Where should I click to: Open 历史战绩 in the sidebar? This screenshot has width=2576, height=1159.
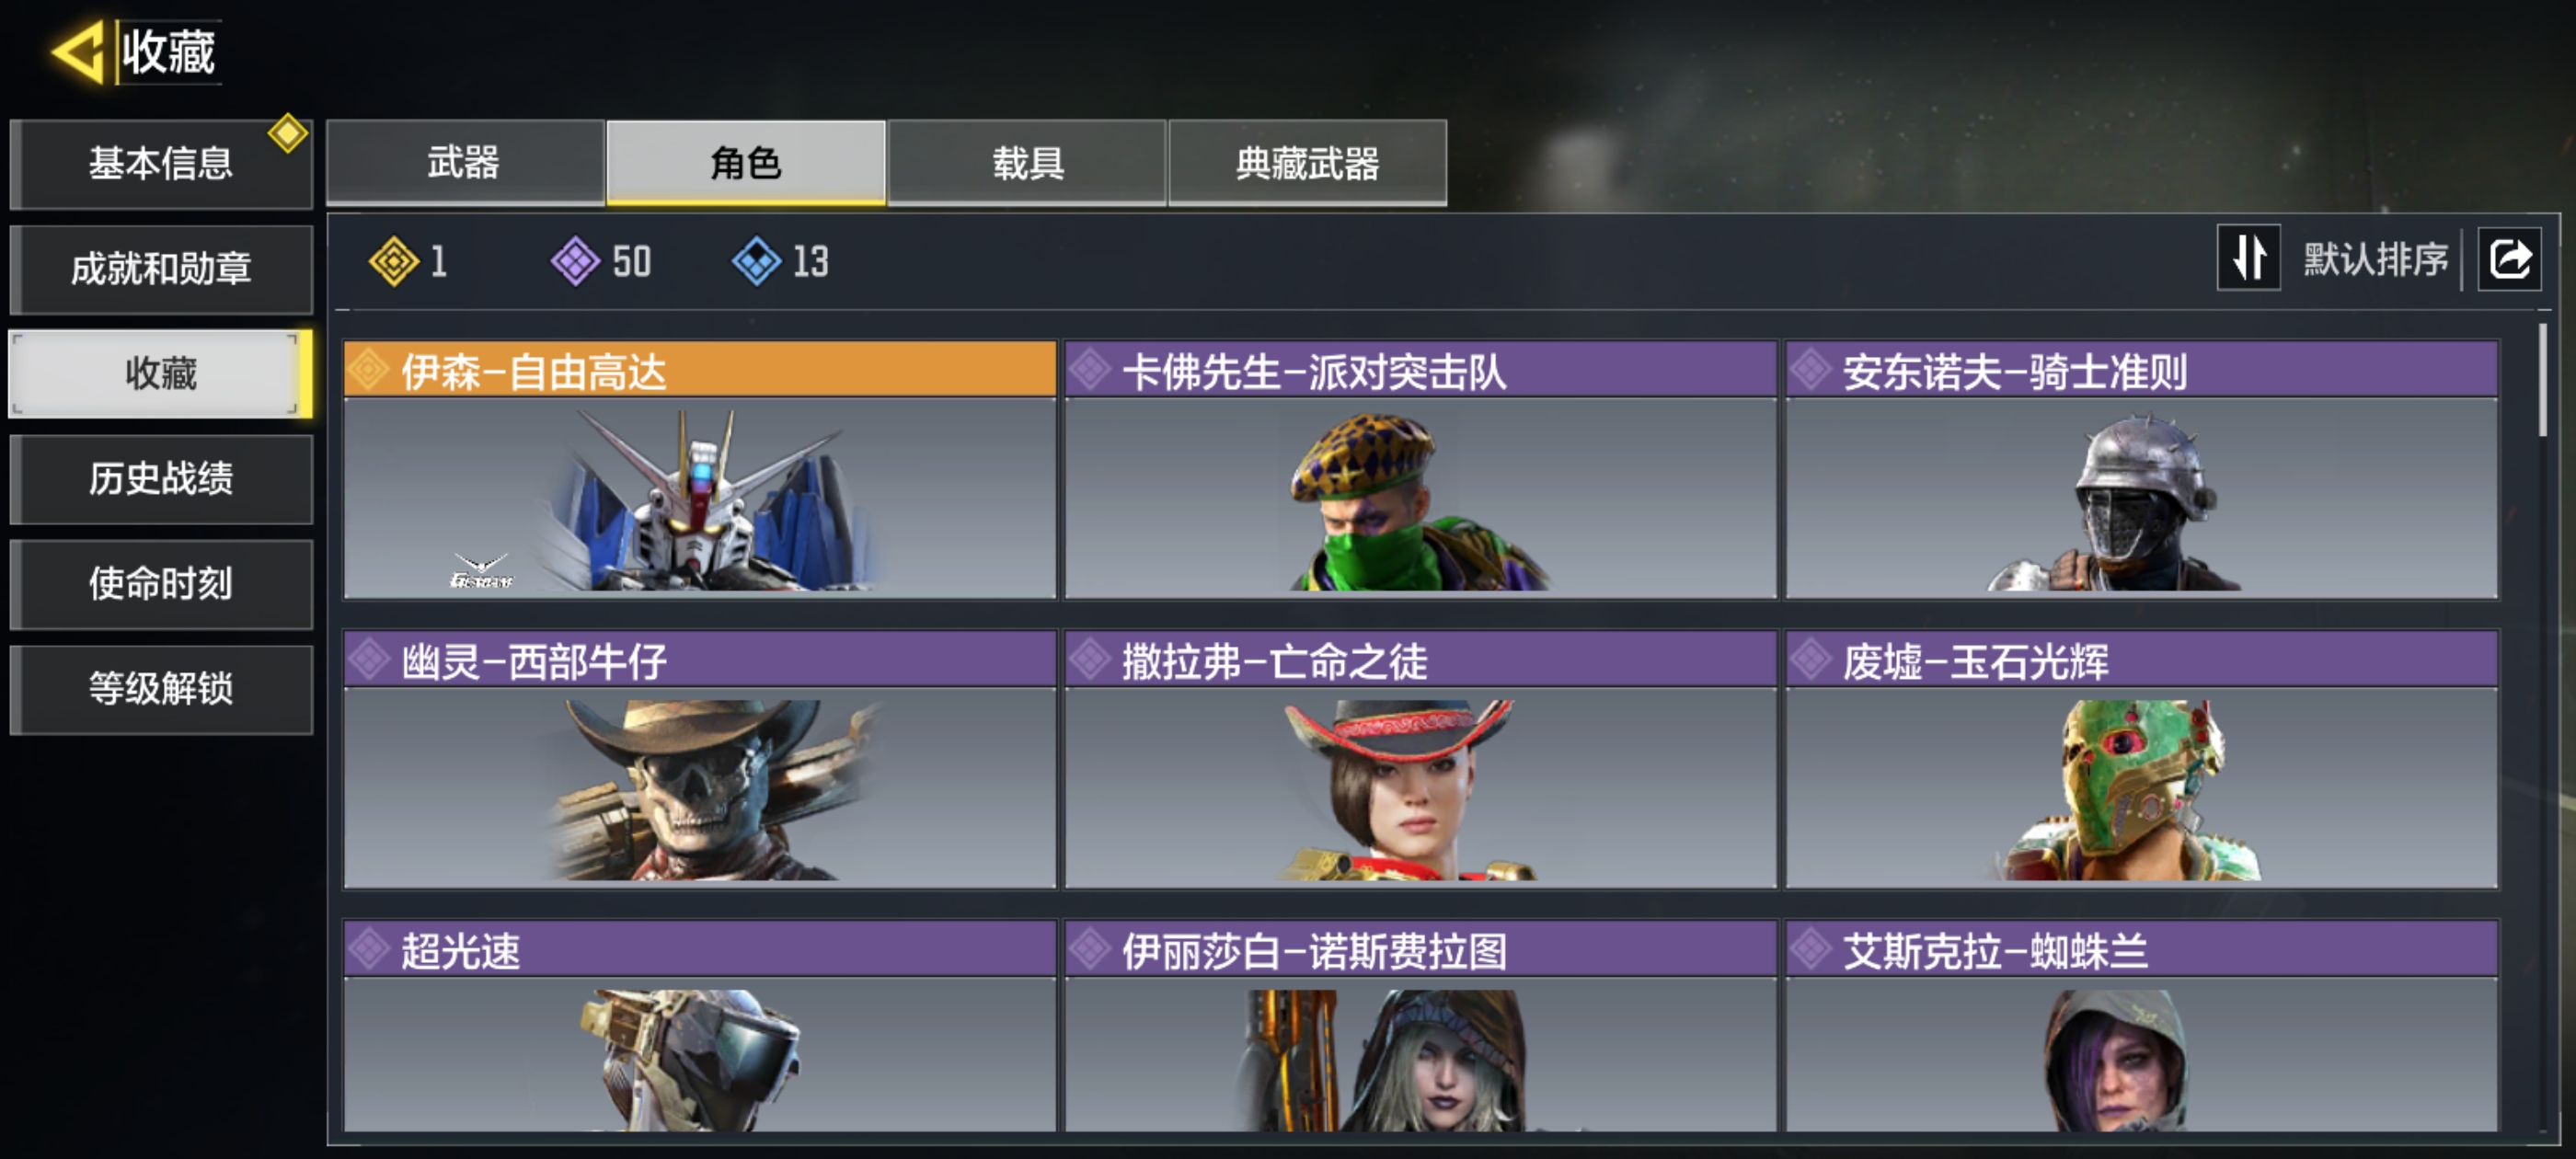click(161, 479)
